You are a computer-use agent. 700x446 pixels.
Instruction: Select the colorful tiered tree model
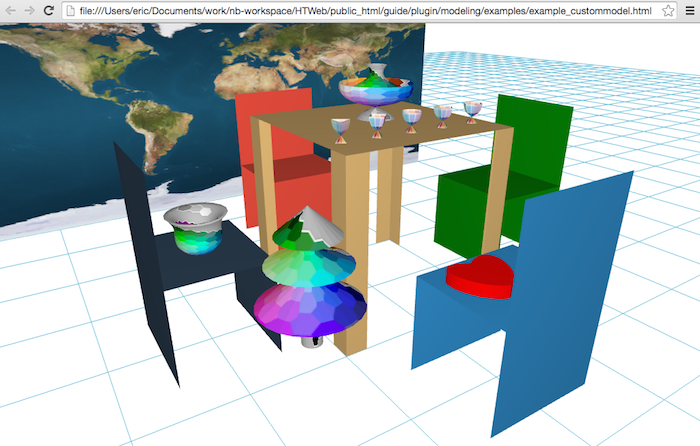[x=310, y=280]
